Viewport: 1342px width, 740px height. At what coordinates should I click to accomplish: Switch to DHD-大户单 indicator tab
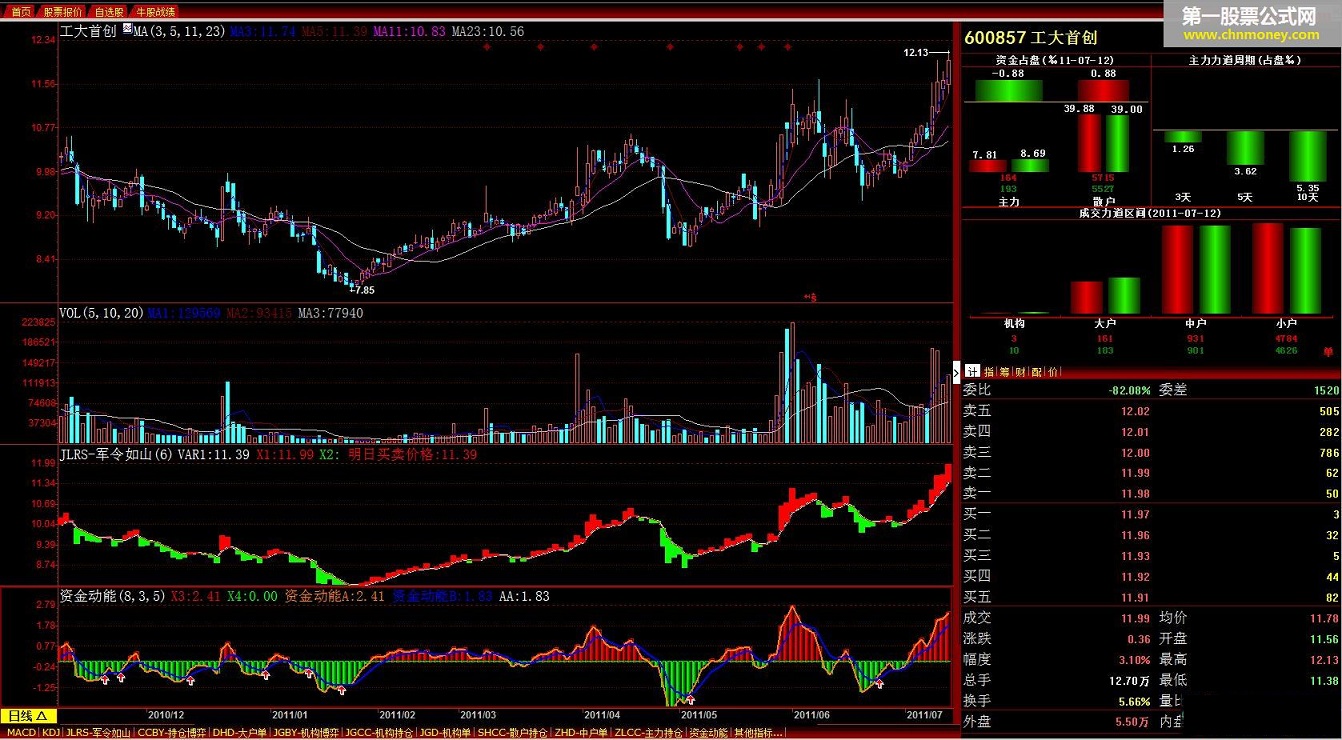coord(241,733)
